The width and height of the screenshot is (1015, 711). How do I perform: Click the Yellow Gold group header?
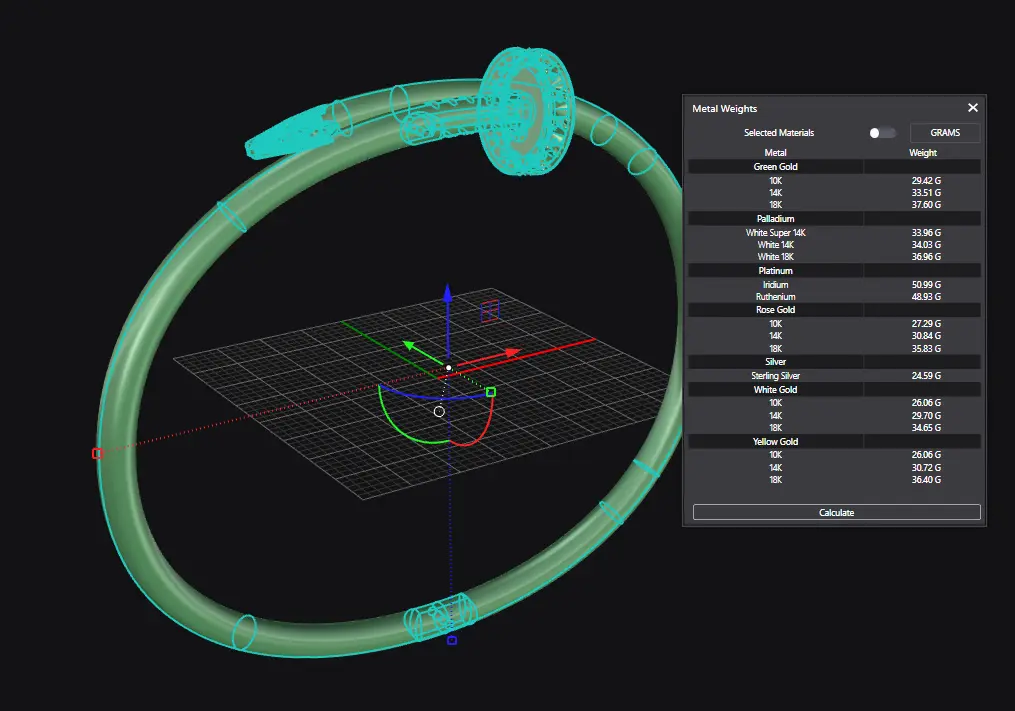pyautogui.click(x=775, y=441)
